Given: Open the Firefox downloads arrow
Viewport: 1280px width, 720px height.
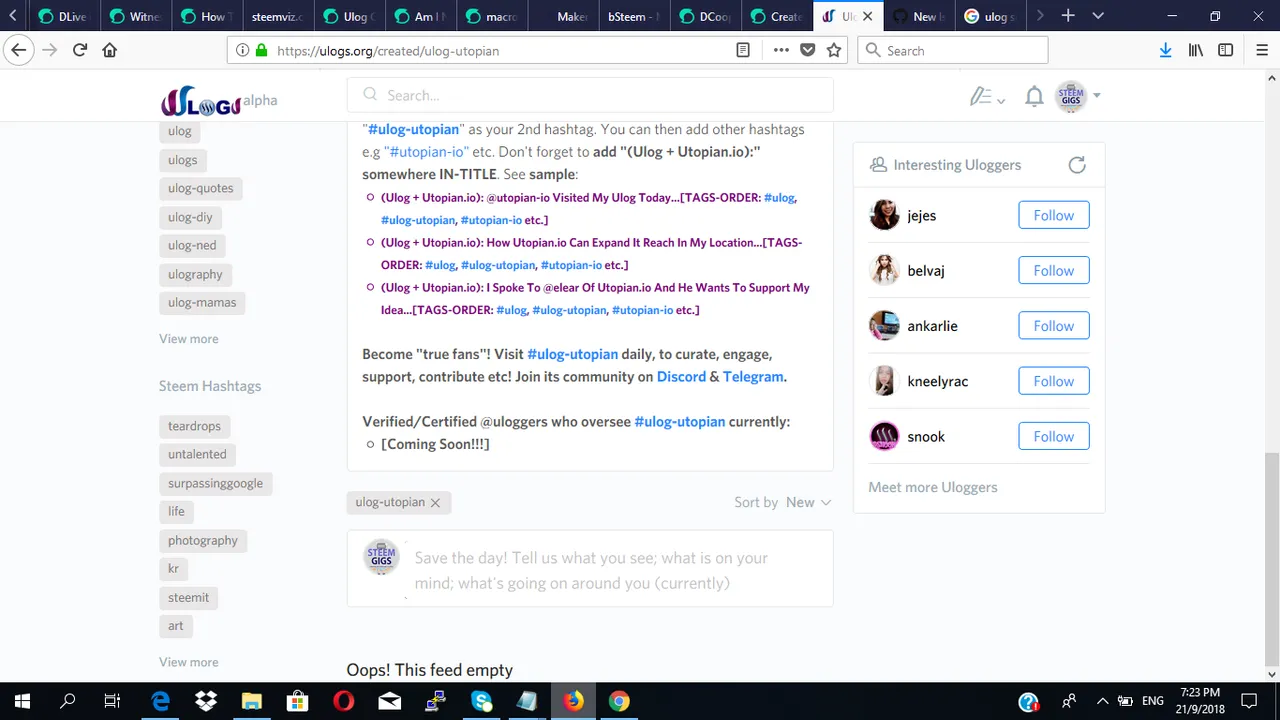Looking at the screenshot, I should [1165, 50].
